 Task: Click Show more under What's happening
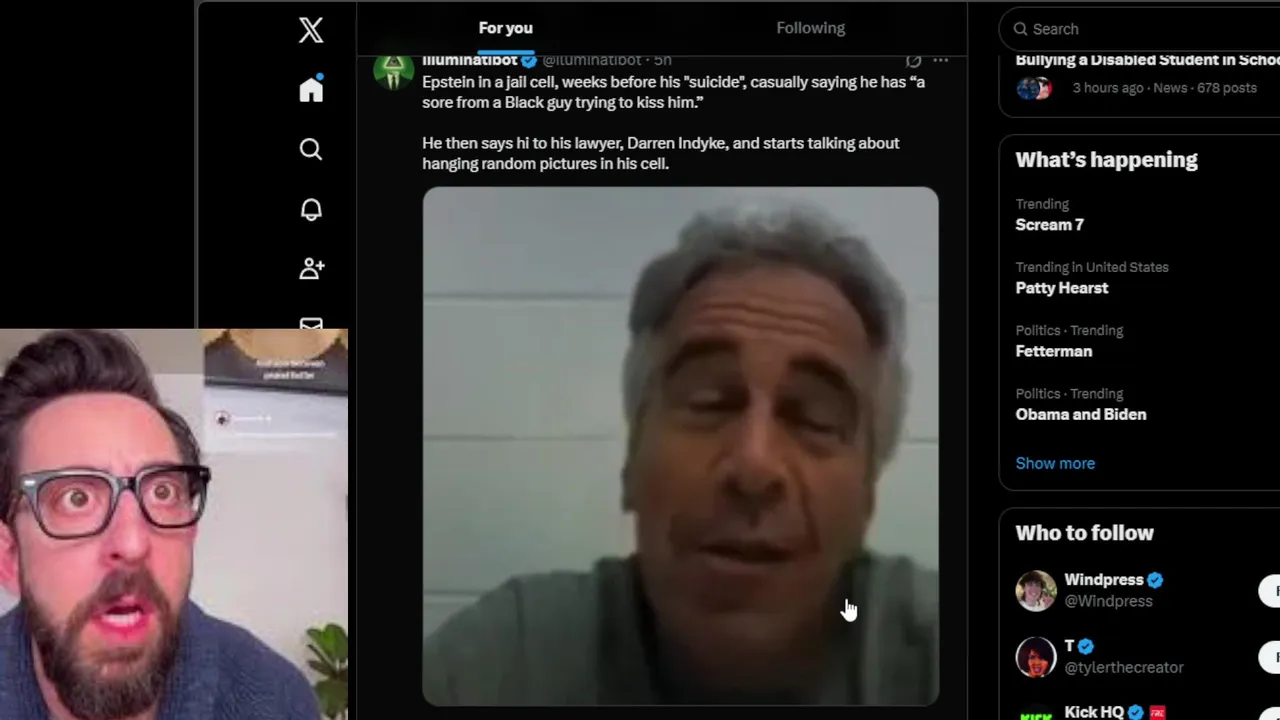[x=1055, y=463]
